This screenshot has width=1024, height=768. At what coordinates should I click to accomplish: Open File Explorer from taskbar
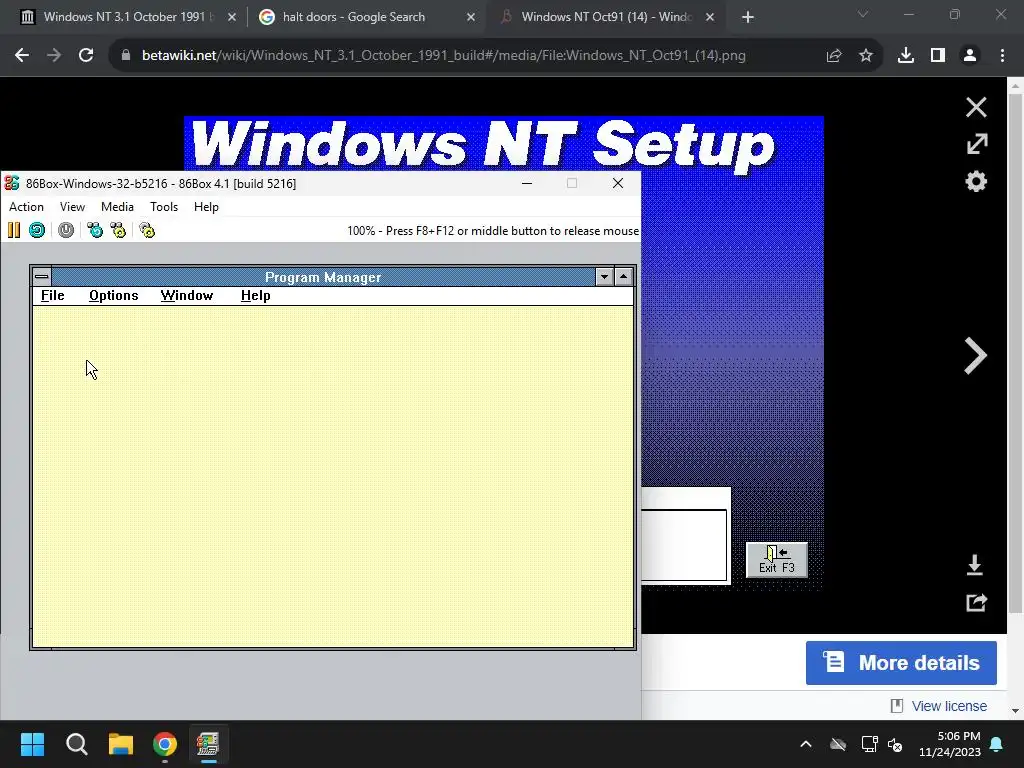[x=121, y=744]
